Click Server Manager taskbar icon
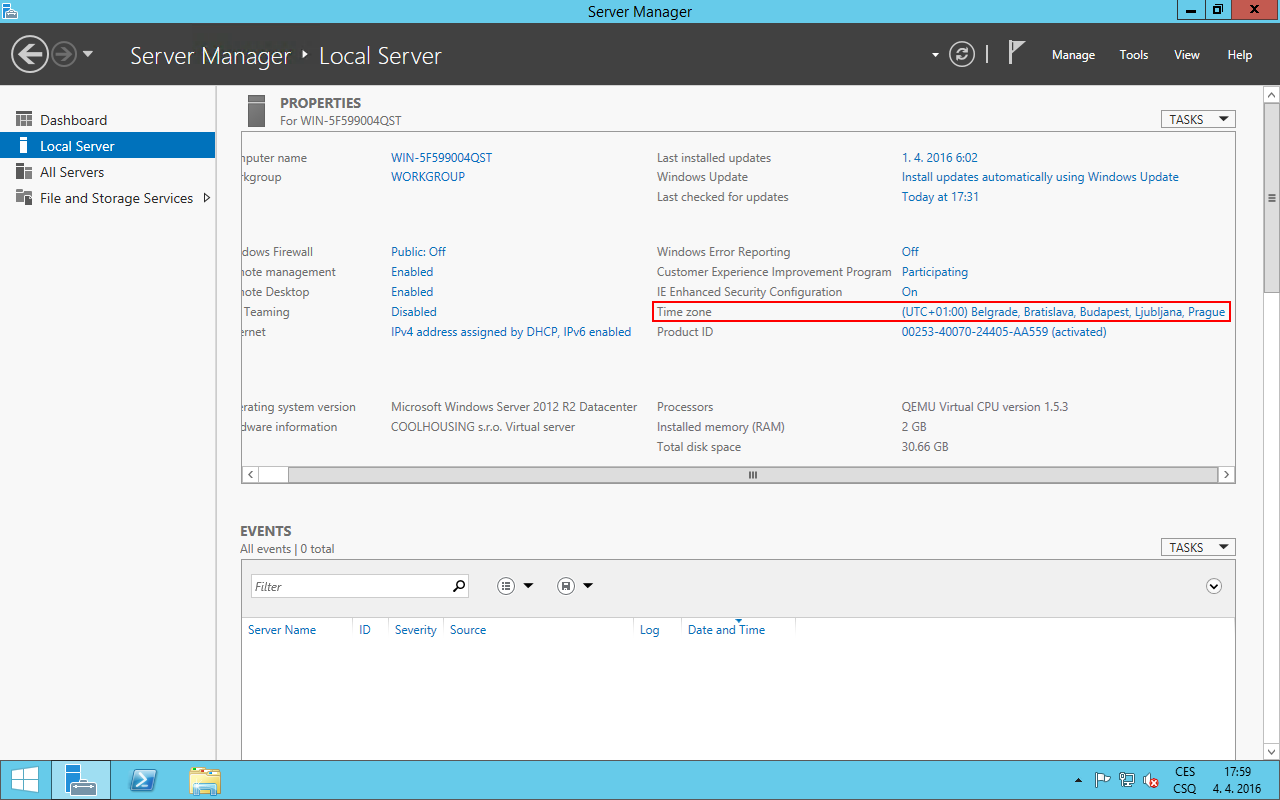 coord(80,780)
